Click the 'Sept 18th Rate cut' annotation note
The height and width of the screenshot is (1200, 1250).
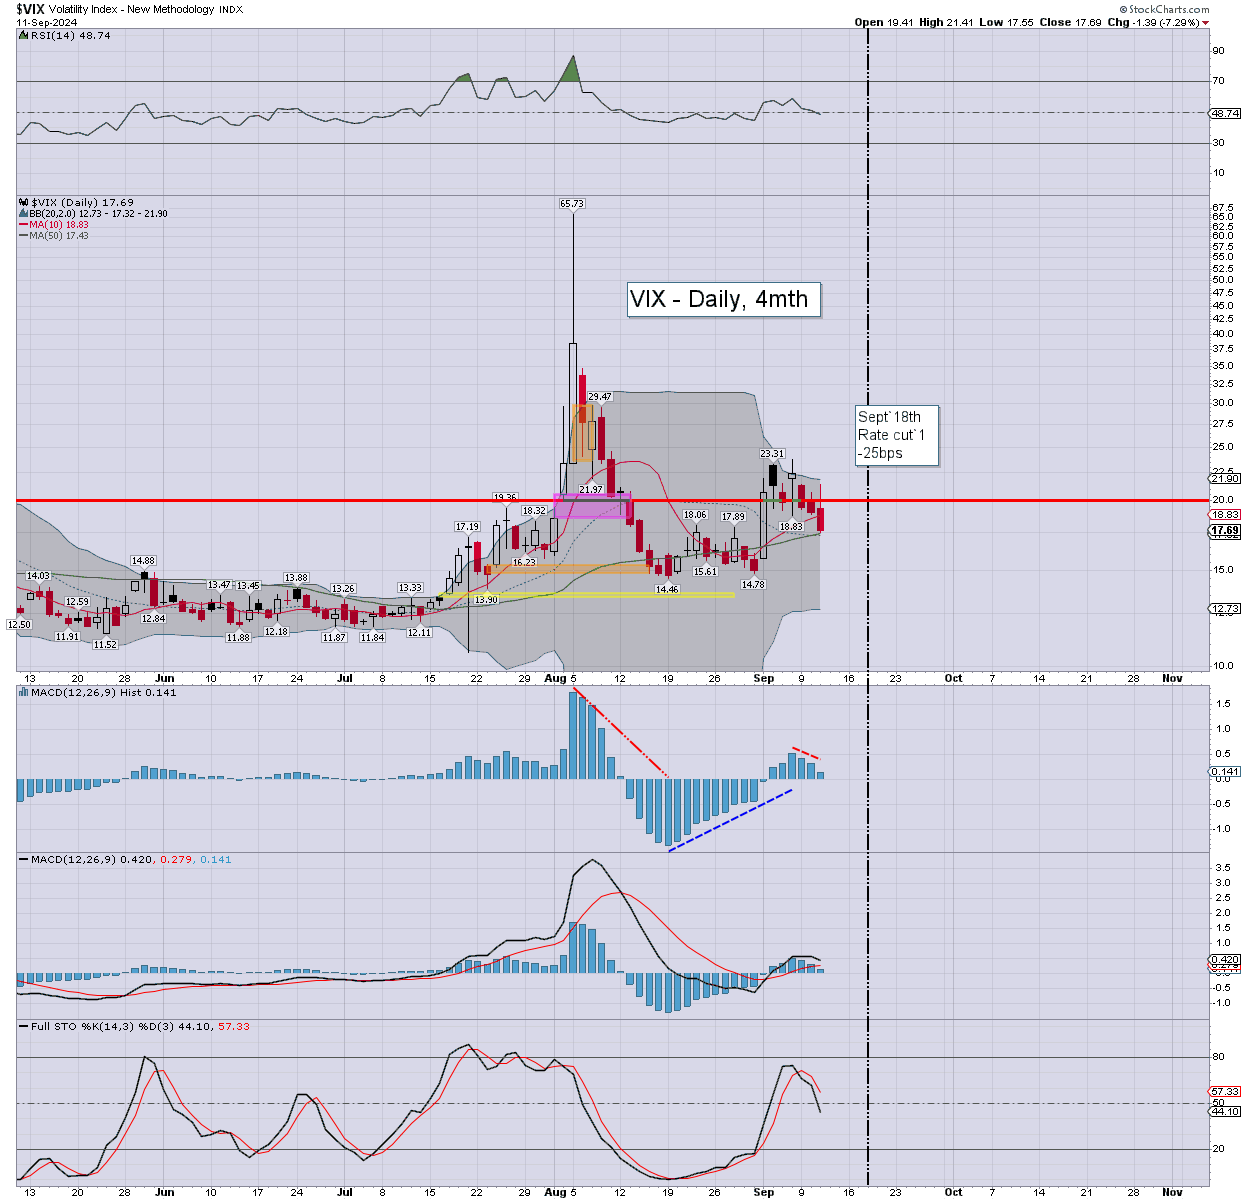click(x=897, y=435)
